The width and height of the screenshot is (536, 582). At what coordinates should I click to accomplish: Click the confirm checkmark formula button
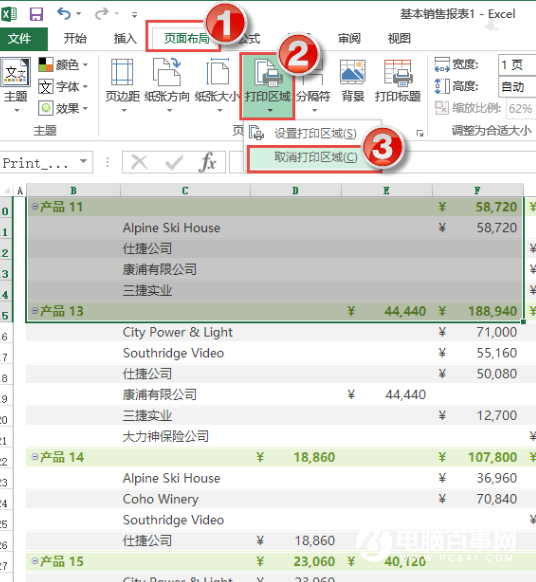[x=173, y=162]
